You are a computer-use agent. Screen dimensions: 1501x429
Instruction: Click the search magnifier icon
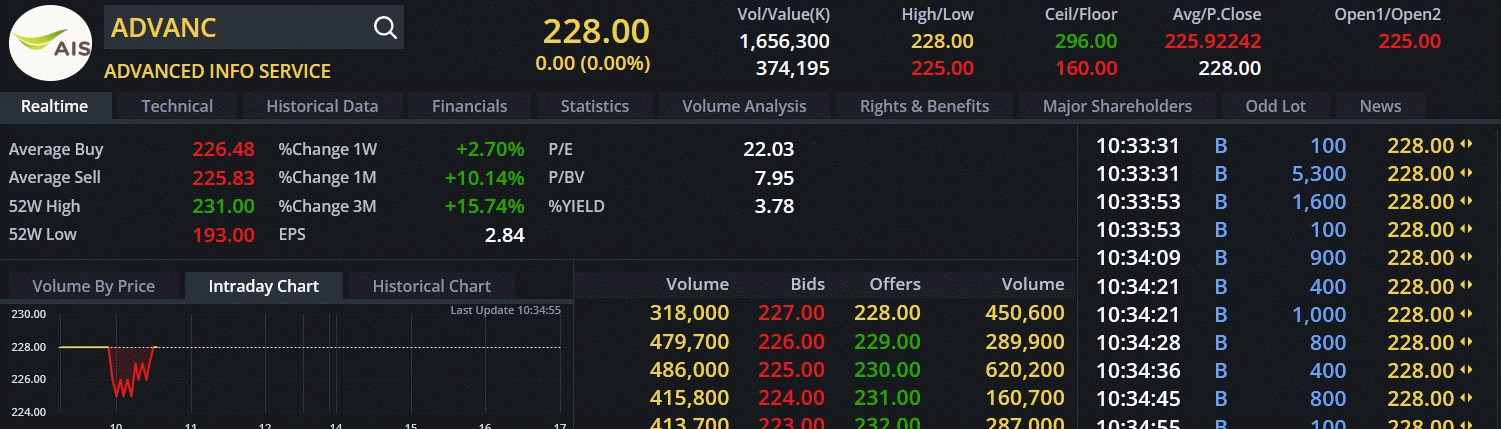coord(385,28)
